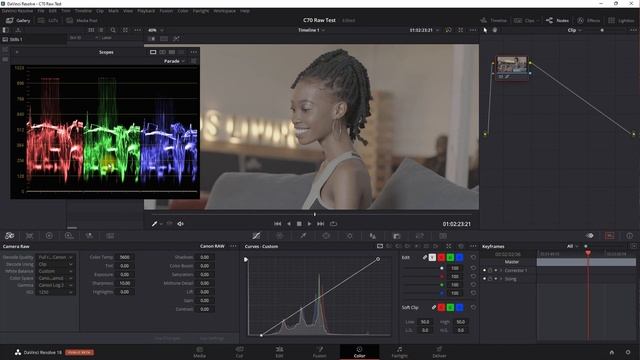Open the Qualifier eyedropper palette
The image size is (640, 360).
303,236
